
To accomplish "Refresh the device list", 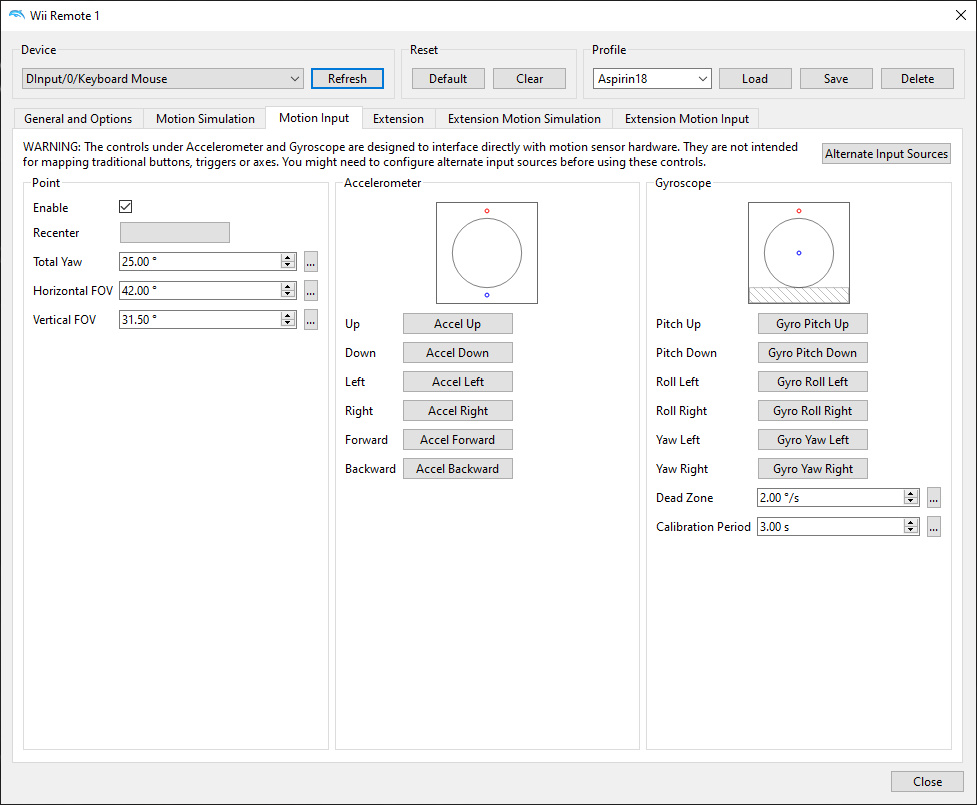I will point(347,79).
